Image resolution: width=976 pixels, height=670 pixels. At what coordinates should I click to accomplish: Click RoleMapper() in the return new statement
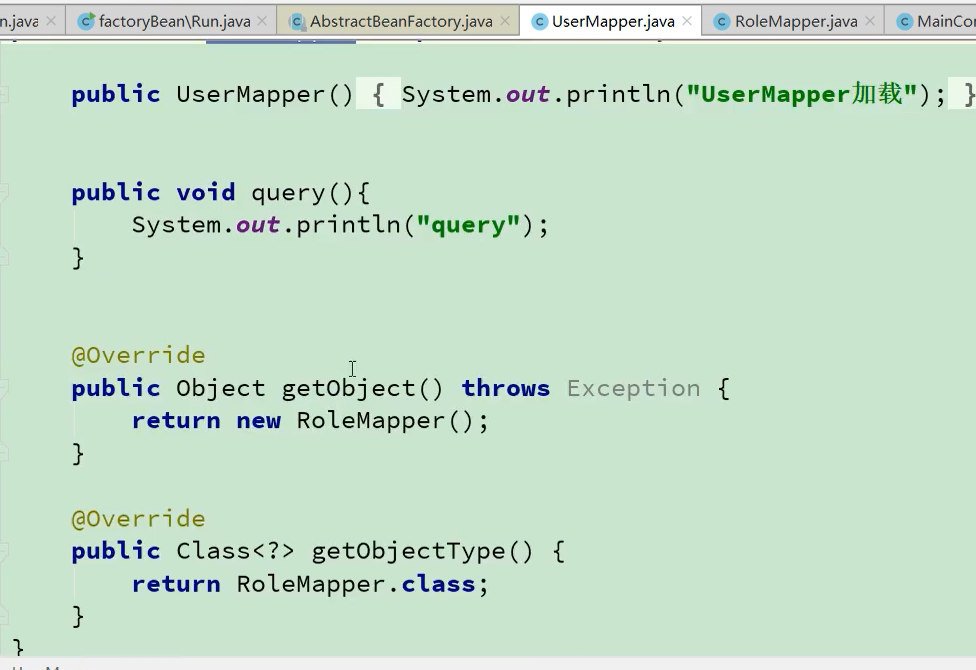pos(385,421)
